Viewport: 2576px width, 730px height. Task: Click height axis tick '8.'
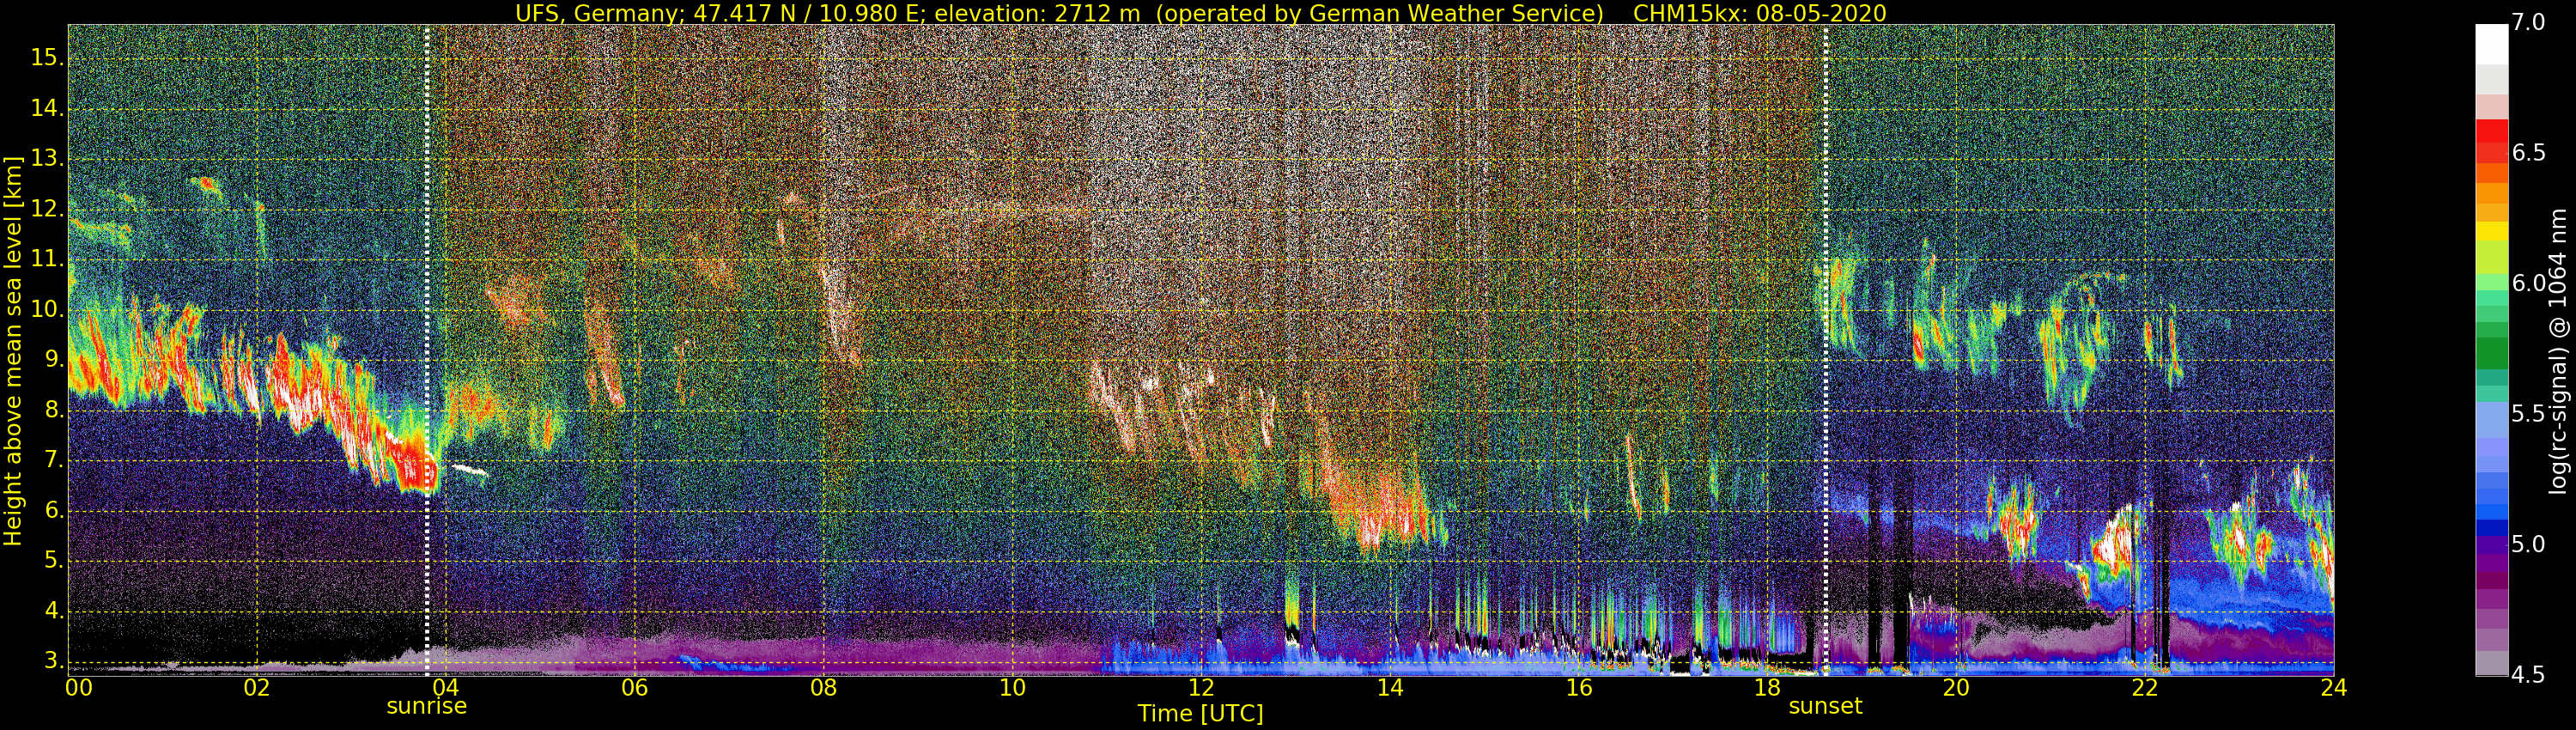point(54,410)
